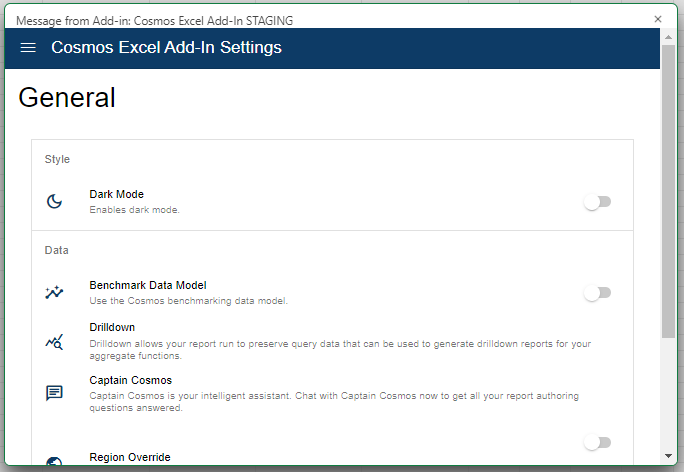Click the Style section heading
This screenshot has height=472, width=684.
[x=57, y=159]
